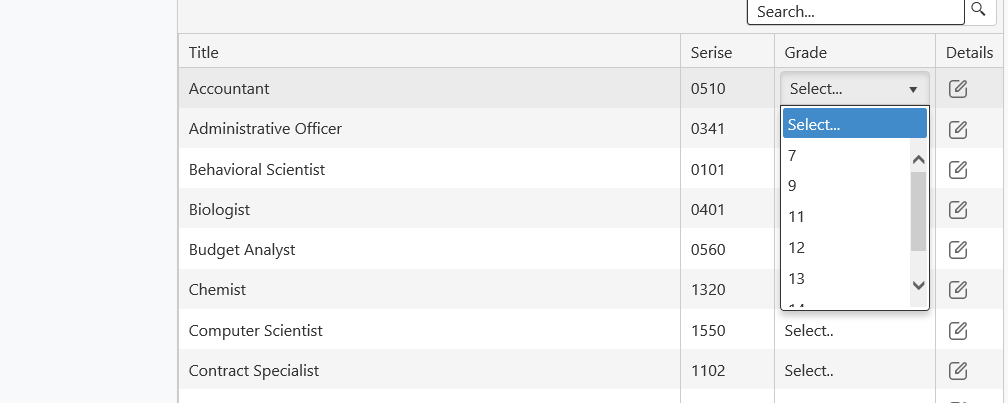
Task: Sort by the Title column header
Action: [204, 52]
